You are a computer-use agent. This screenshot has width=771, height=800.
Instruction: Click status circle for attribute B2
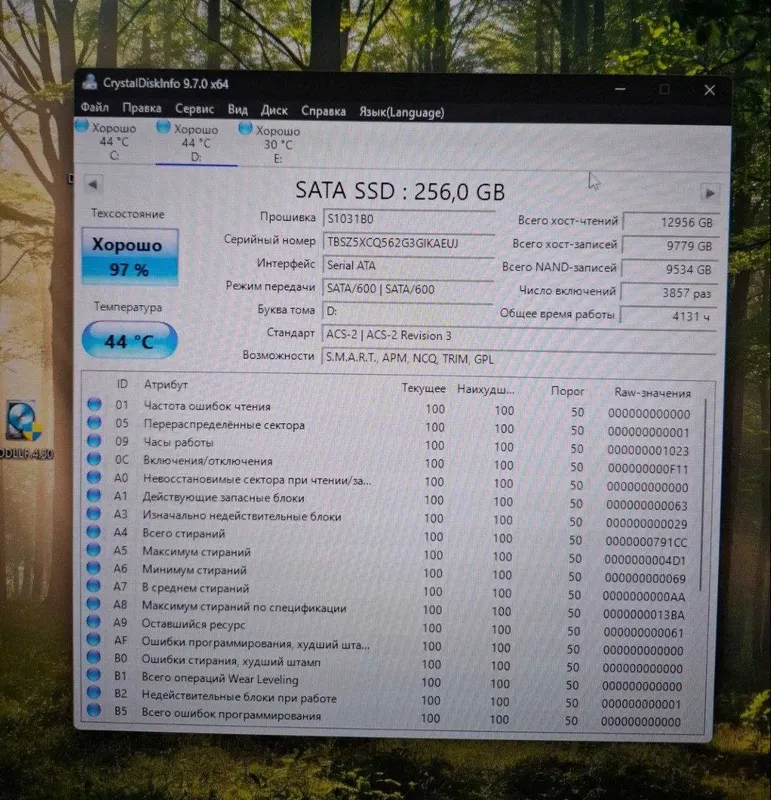pyautogui.click(x=94, y=692)
